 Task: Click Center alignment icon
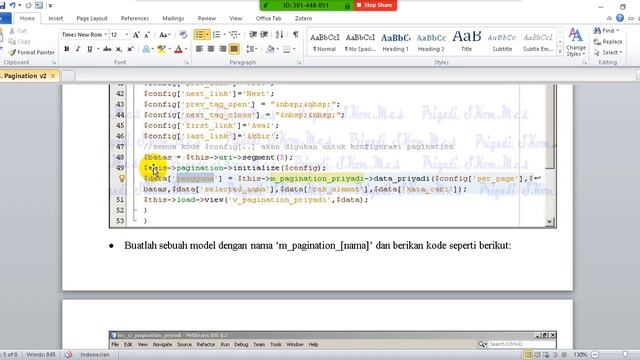pos(211,49)
